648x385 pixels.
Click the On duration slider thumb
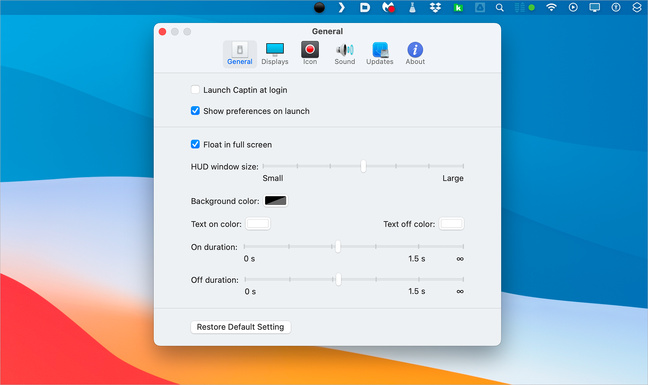coord(338,247)
